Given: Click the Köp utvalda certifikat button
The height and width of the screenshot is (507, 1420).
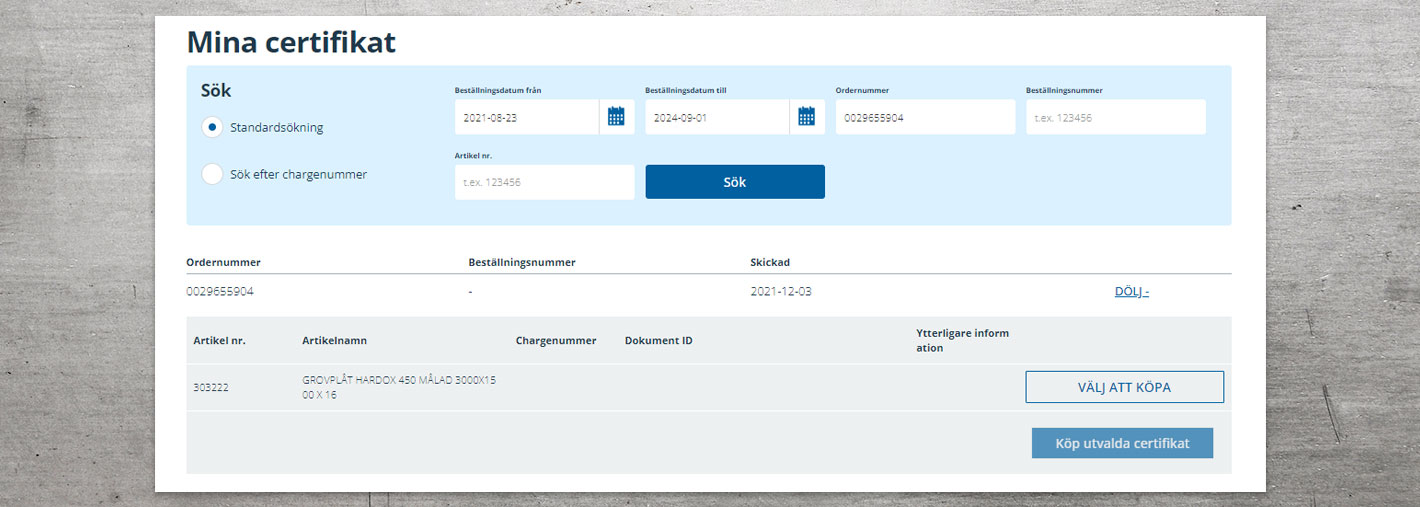Looking at the screenshot, I should point(1122,443).
